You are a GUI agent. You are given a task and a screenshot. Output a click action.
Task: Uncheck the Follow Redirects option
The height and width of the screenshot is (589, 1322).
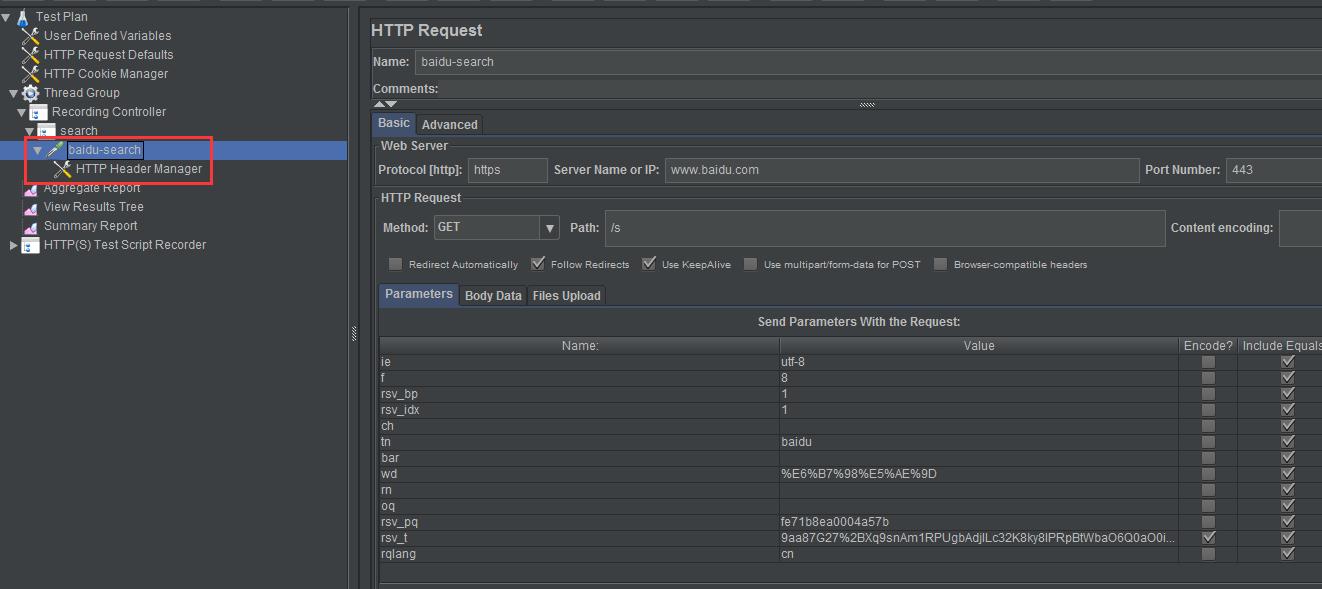pos(538,264)
